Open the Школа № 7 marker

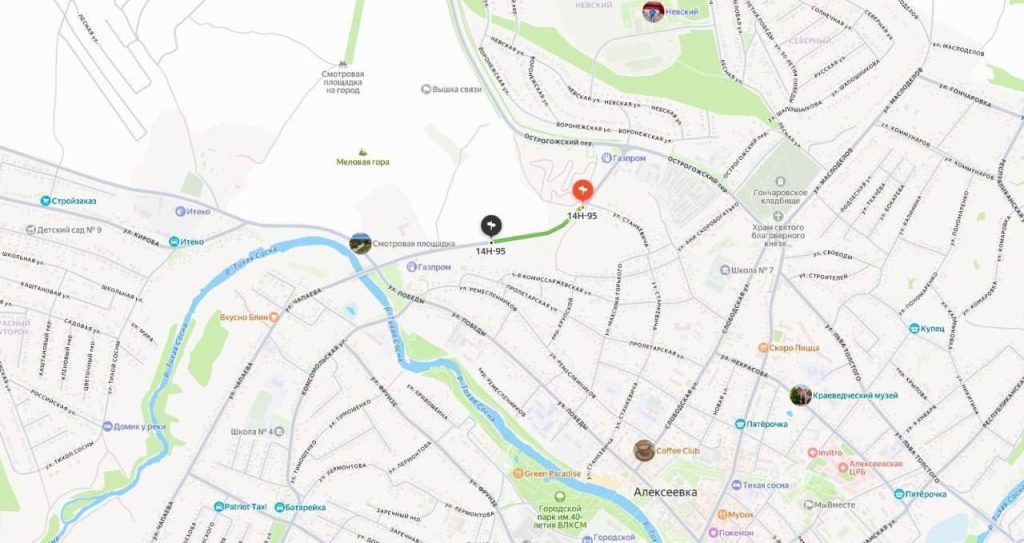[725, 270]
